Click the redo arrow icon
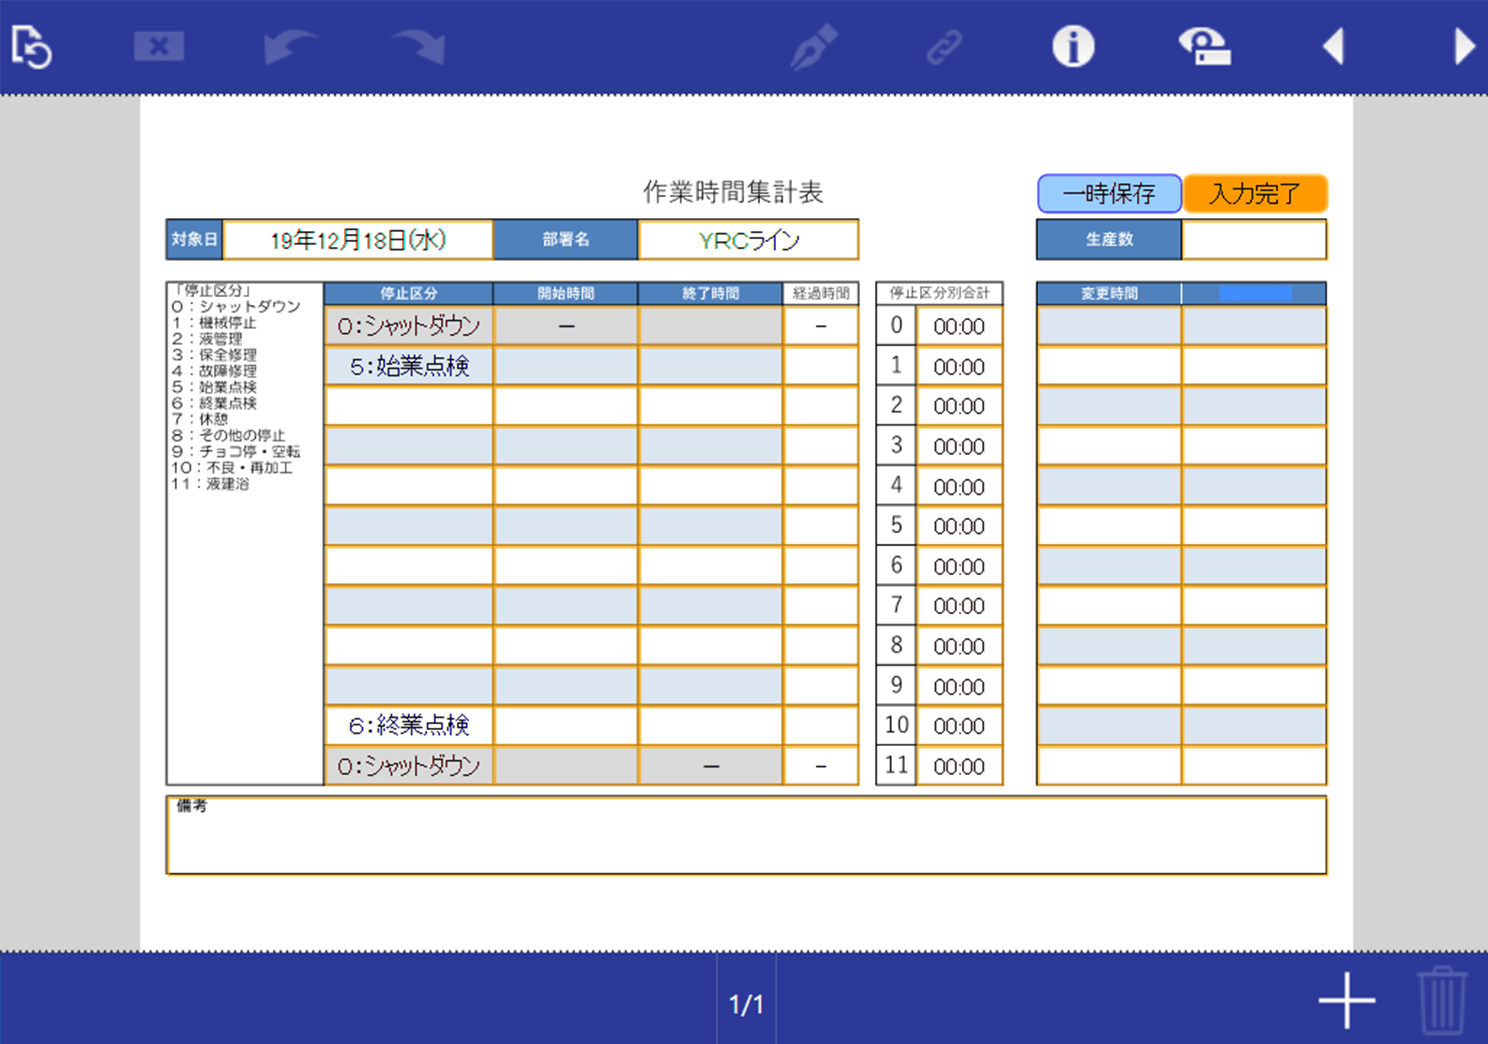Viewport: 1488px width, 1044px height. point(419,47)
